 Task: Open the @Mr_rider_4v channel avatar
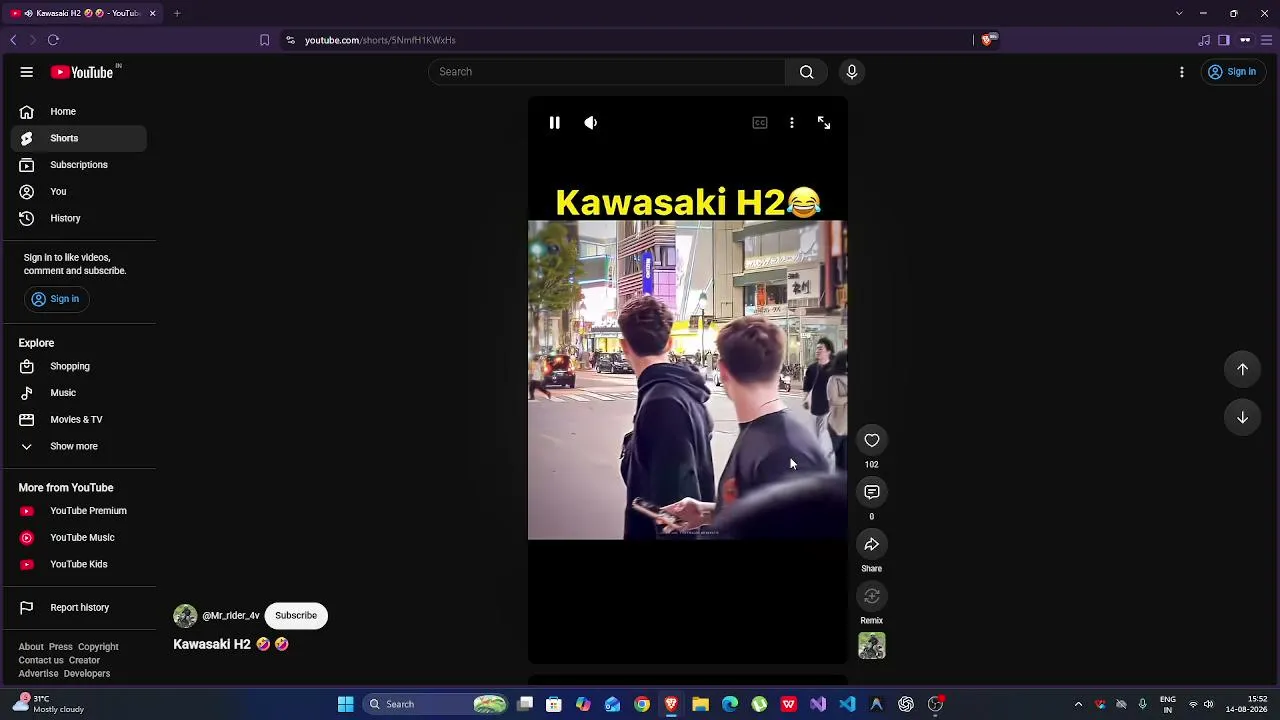tap(185, 616)
